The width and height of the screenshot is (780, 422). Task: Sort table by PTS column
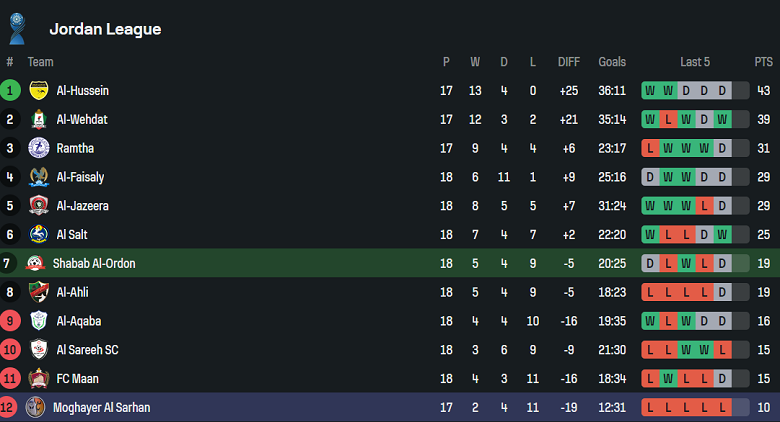763,62
